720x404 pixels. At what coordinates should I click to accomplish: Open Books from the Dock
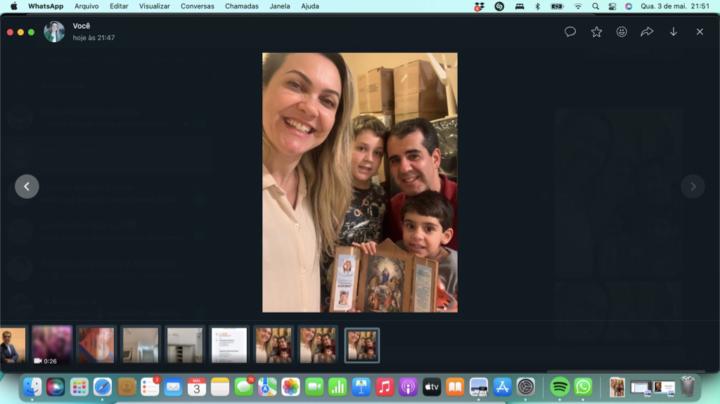pyautogui.click(x=455, y=387)
